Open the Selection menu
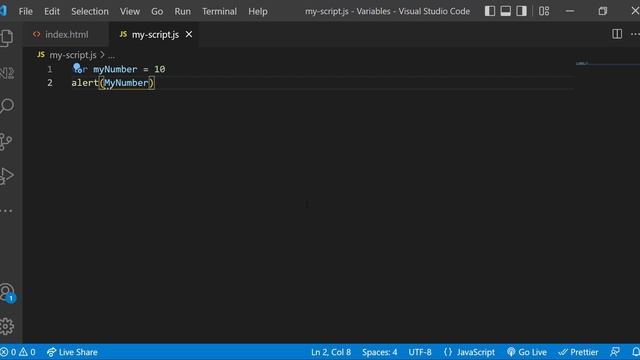Viewport: 640px width, 360px height. coord(90,11)
